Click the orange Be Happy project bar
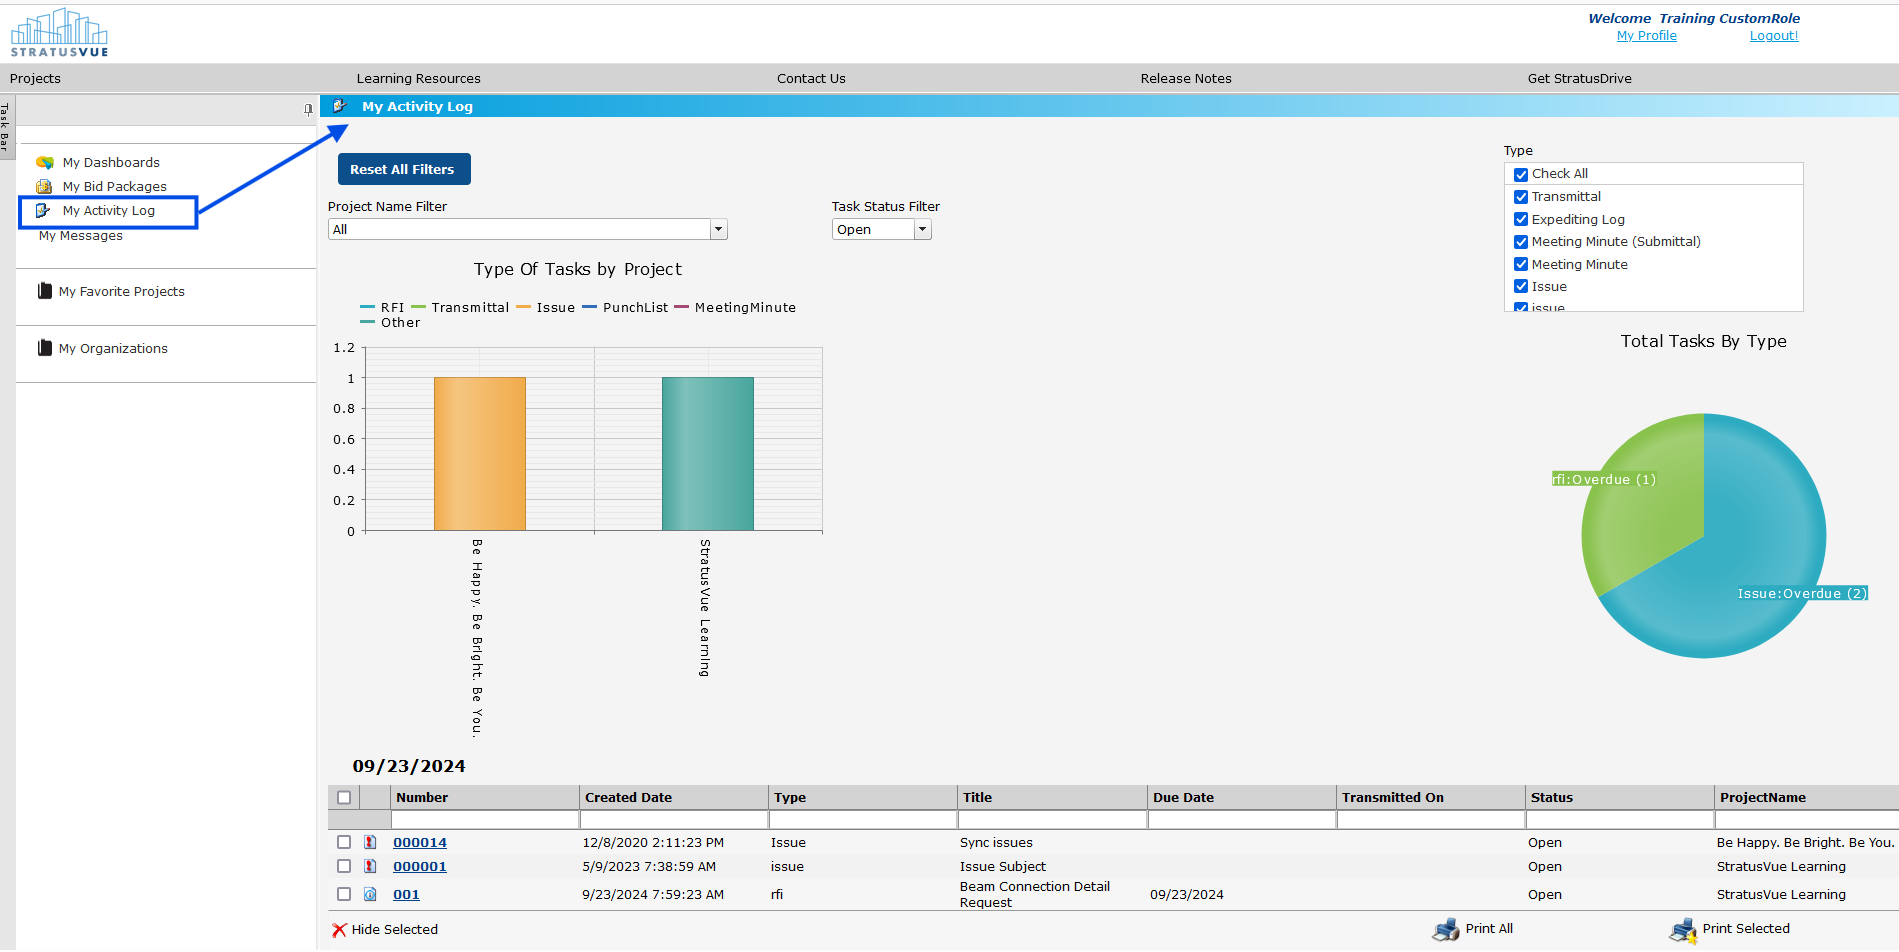This screenshot has width=1899, height=952. tap(480, 454)
